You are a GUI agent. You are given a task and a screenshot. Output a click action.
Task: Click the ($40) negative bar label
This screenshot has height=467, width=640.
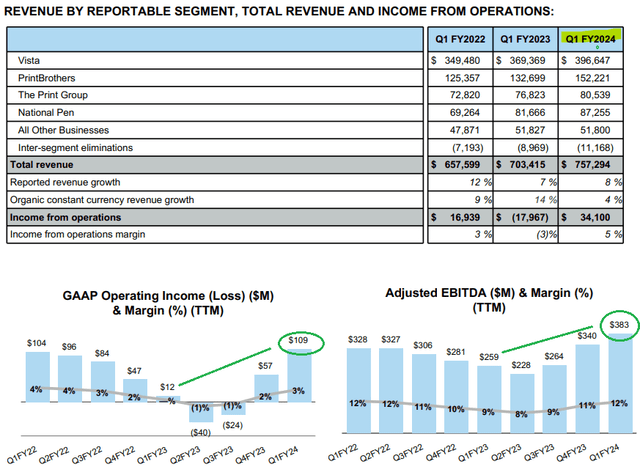click(x=200, y=433)
